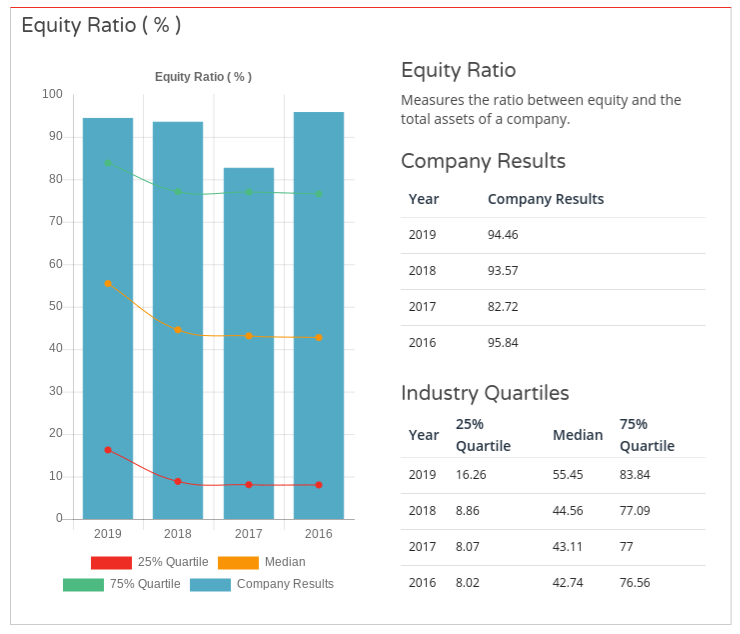Image resolution: width=740 pixels, height=634 pixels.
Task: Toggle the Median legend series
Action: (x=284, y=562)
